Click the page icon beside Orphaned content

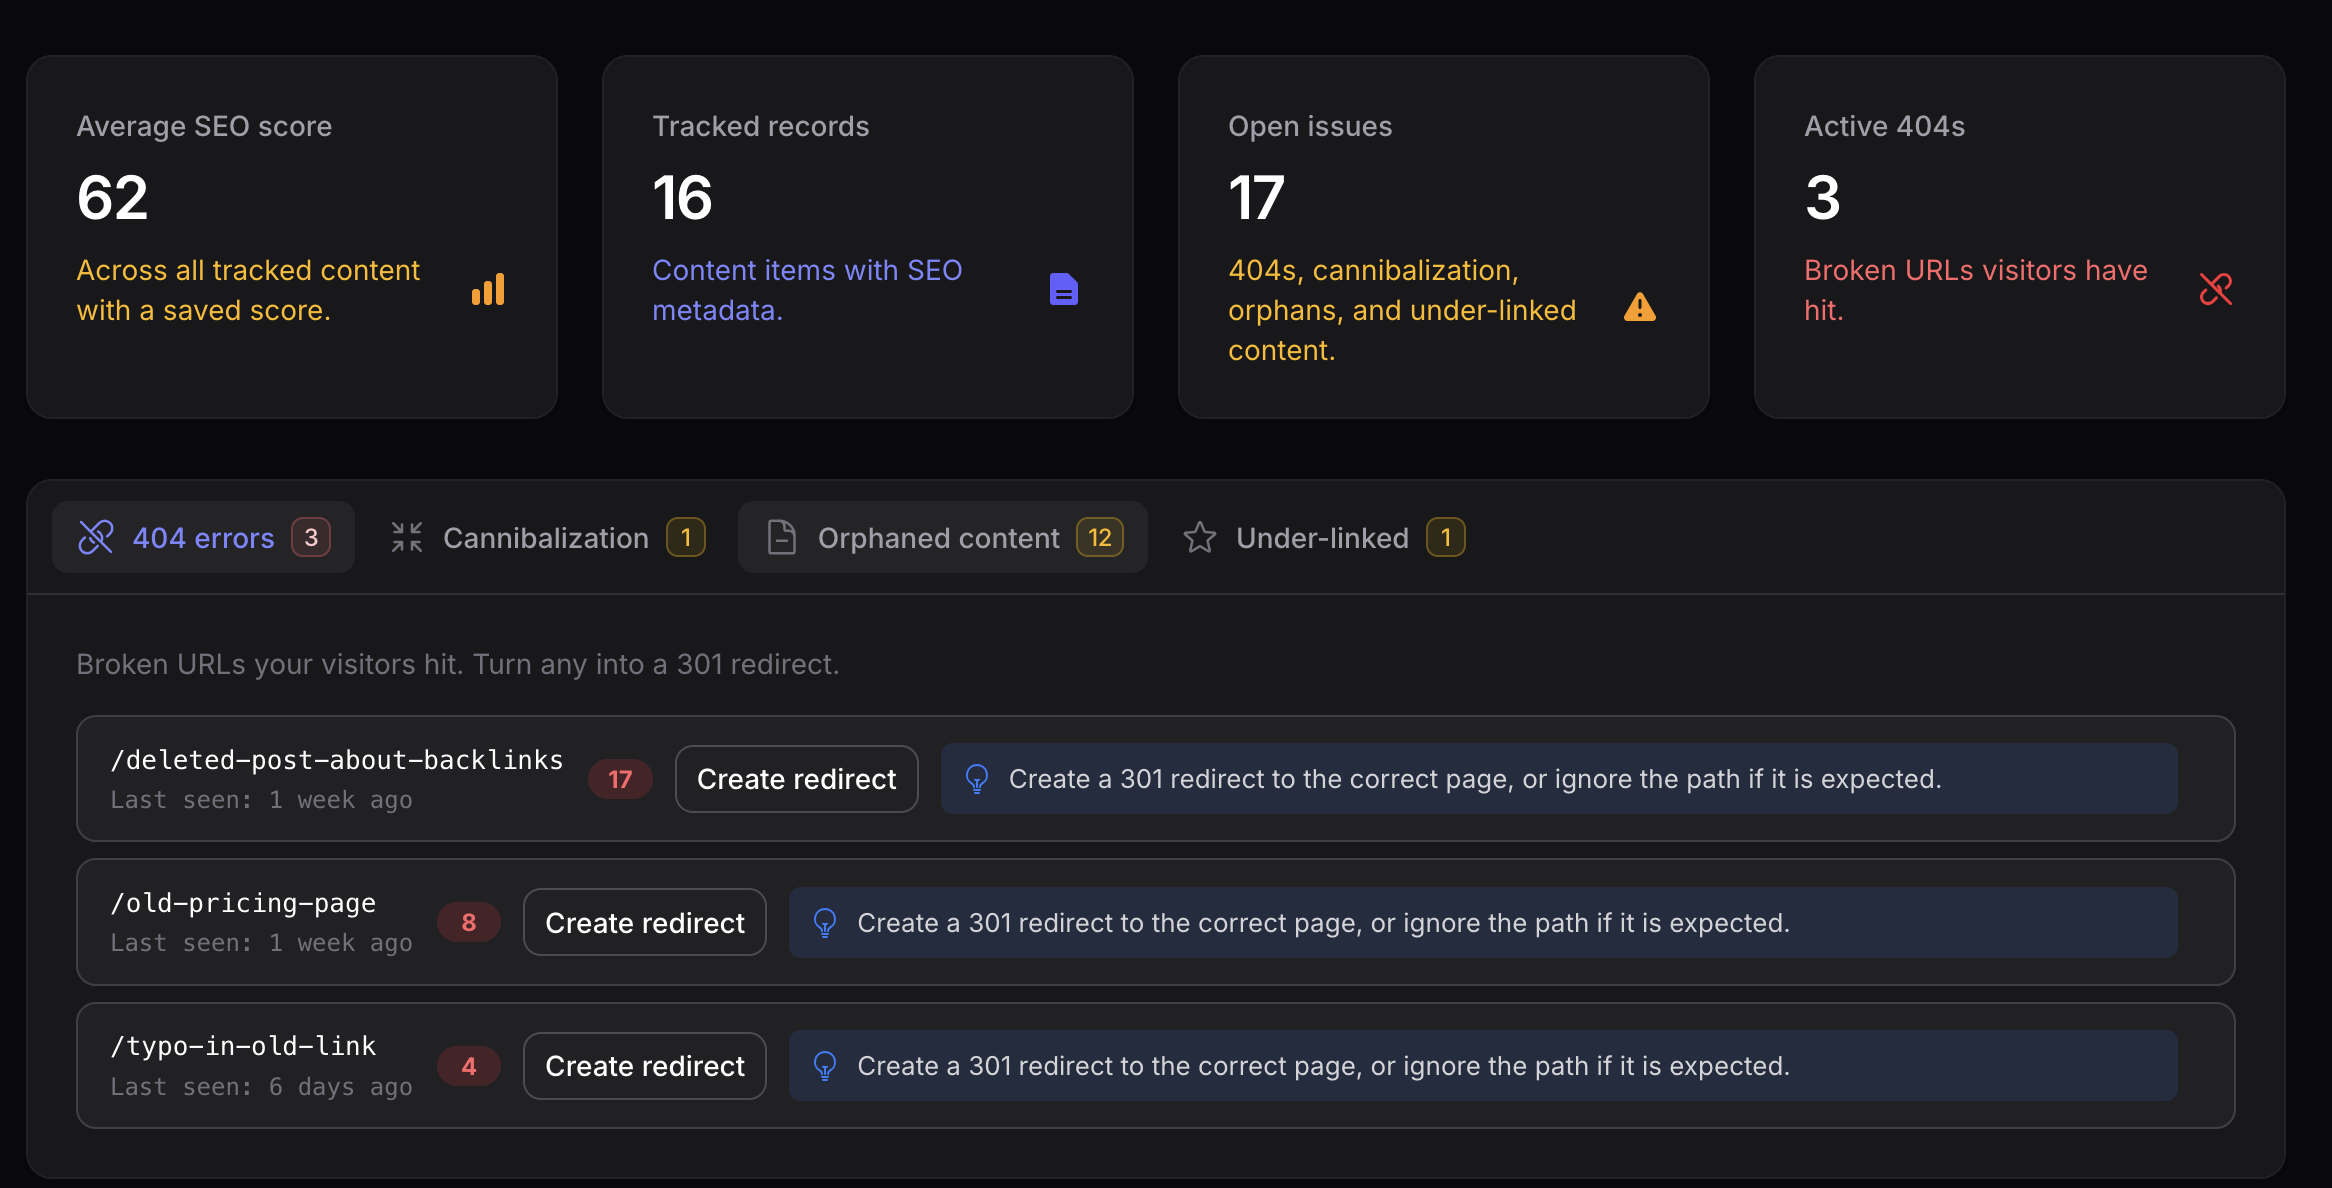782,538
